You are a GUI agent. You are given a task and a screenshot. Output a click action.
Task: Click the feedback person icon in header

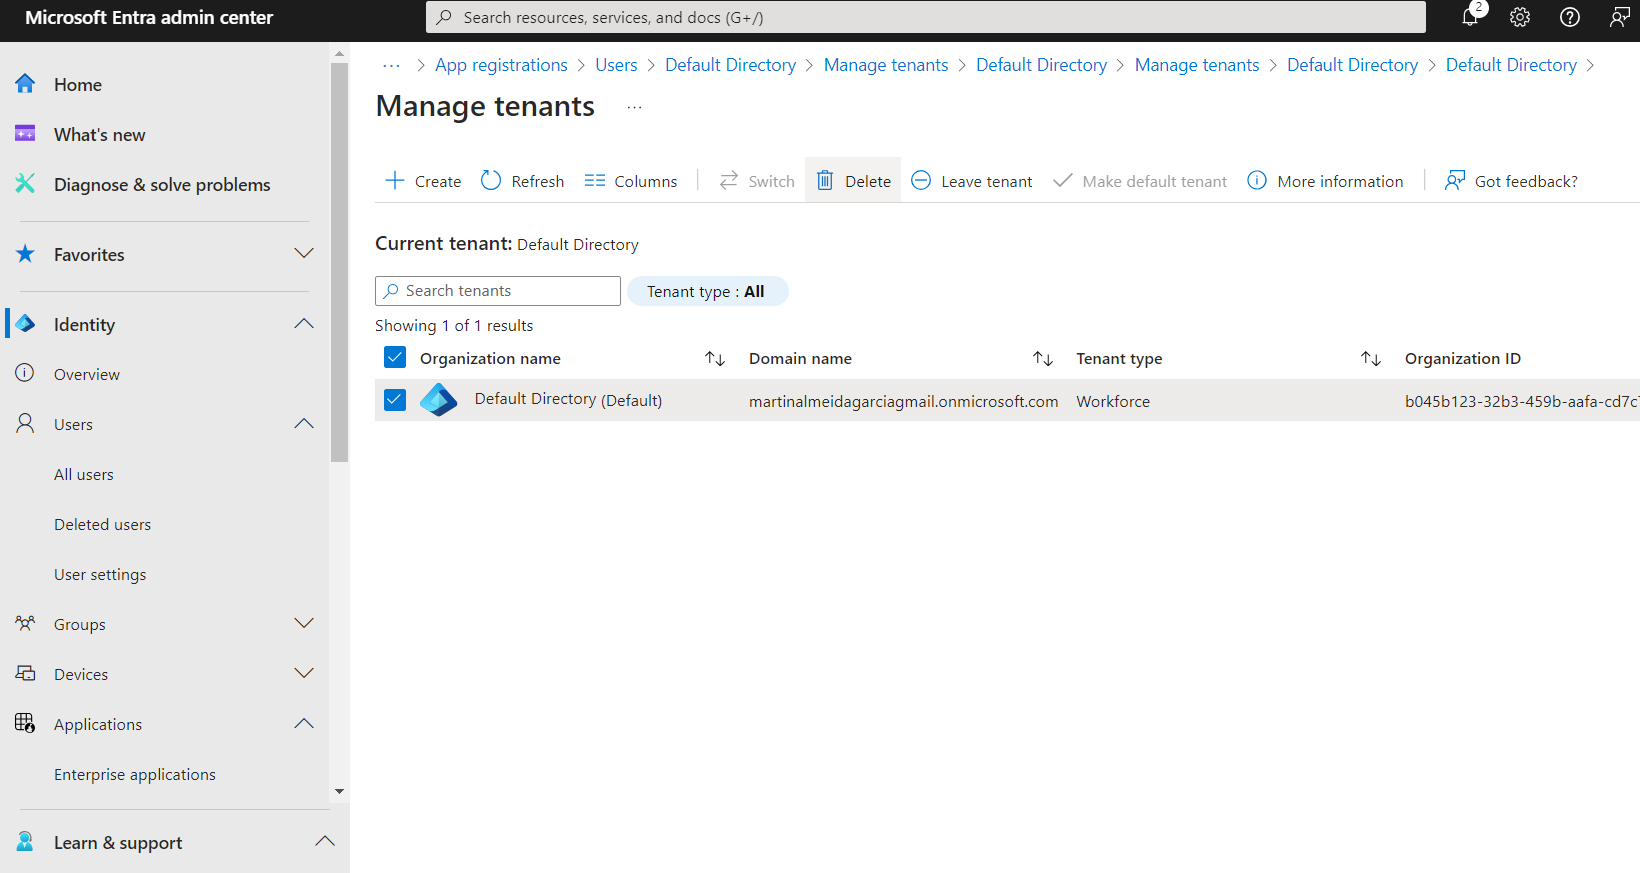(x=1620, y=17)
